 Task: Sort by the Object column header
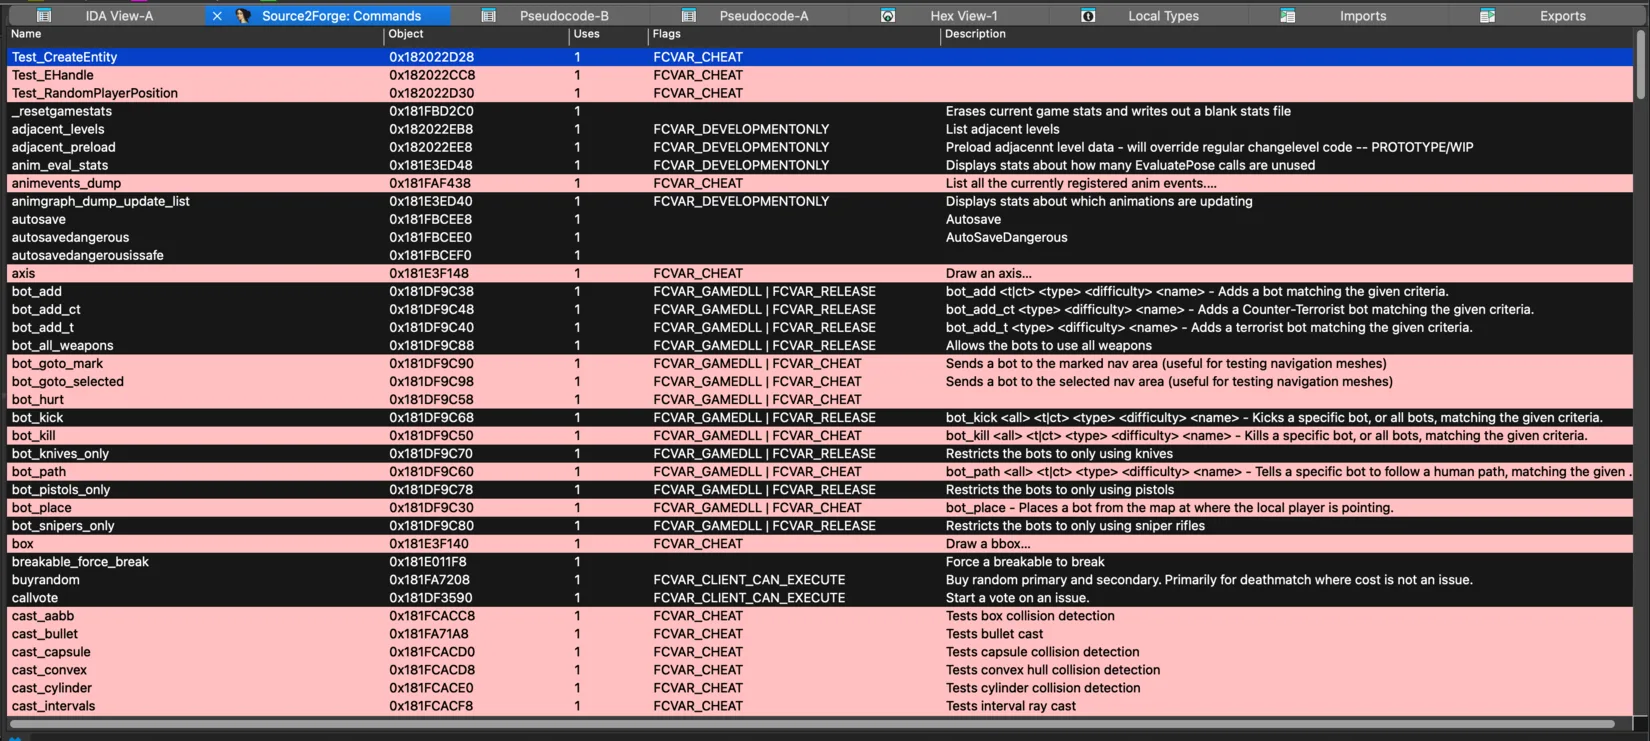(x=477, y=34)
